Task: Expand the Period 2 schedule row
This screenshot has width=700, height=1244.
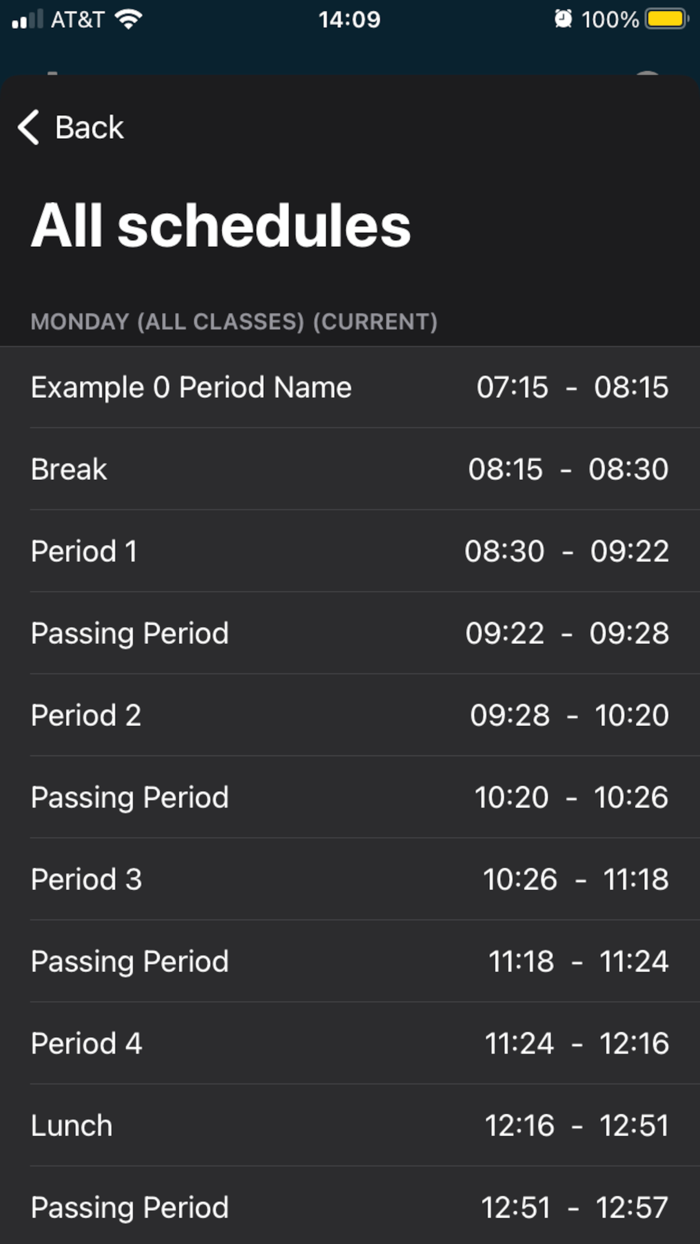Action: click(x=350, y=715)
